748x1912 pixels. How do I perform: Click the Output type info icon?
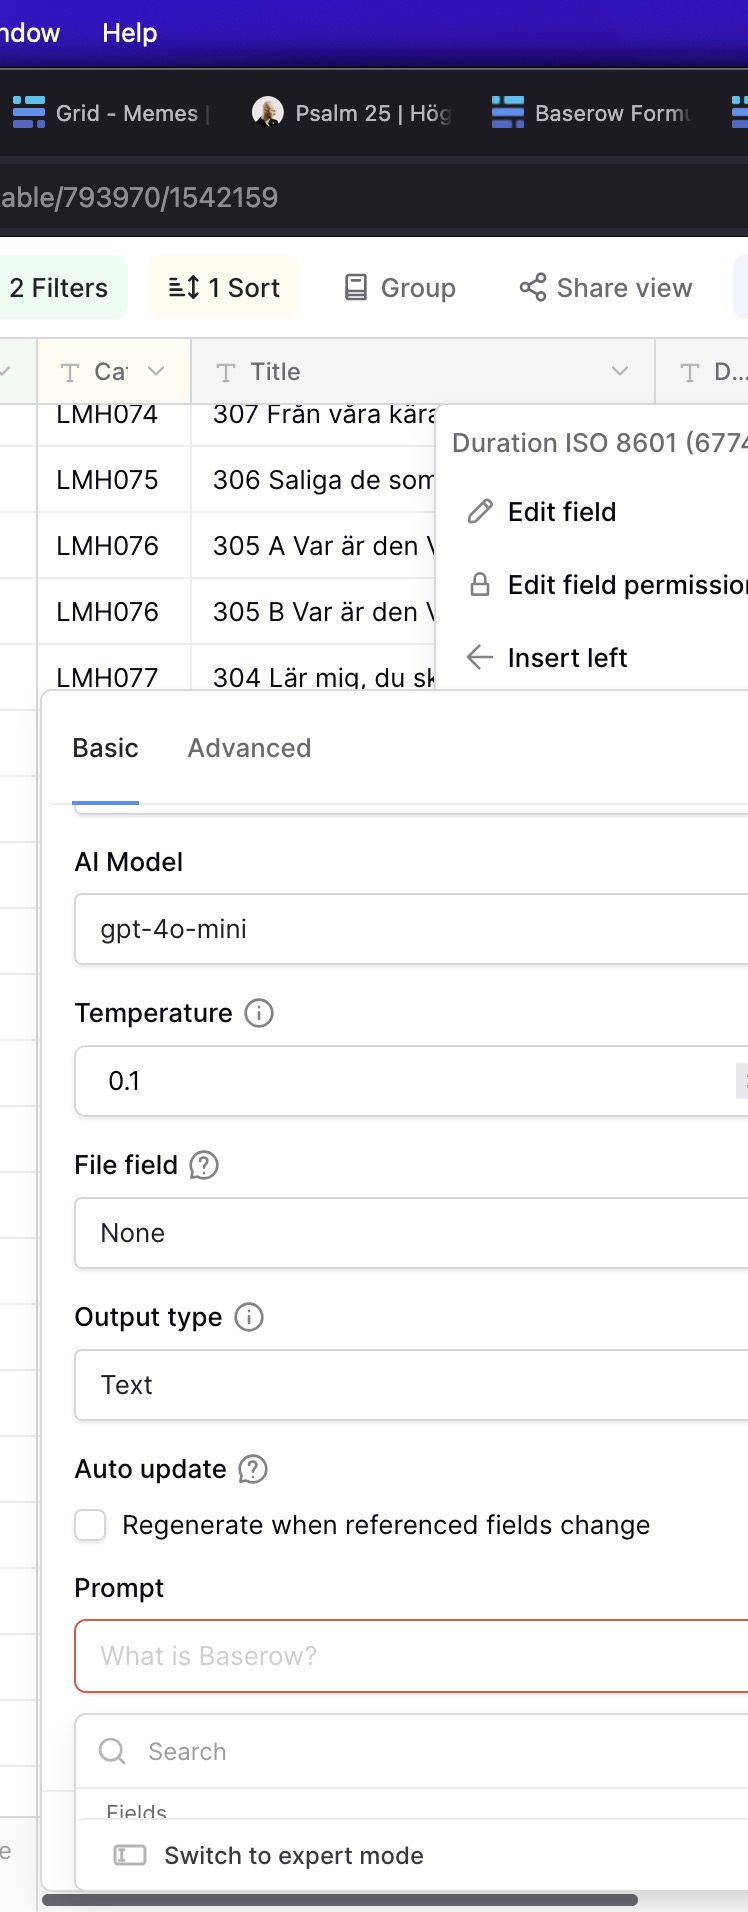coord(249,1317)
